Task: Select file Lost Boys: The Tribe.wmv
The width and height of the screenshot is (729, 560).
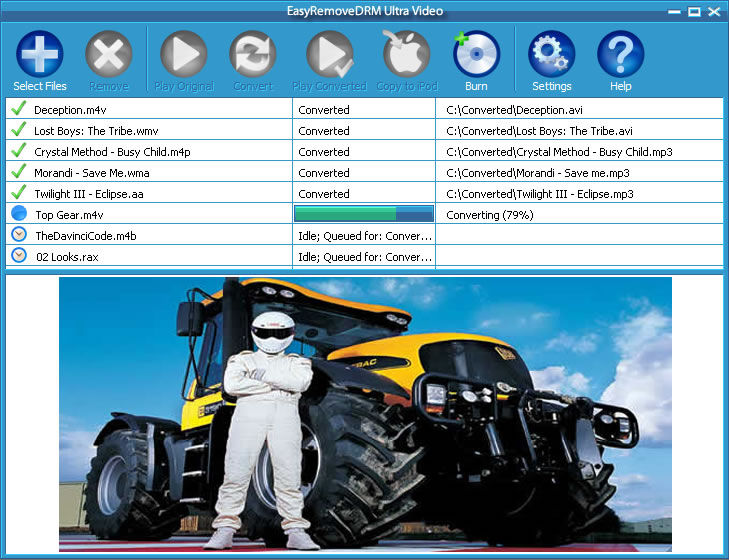Action: [x=96, y=131]
